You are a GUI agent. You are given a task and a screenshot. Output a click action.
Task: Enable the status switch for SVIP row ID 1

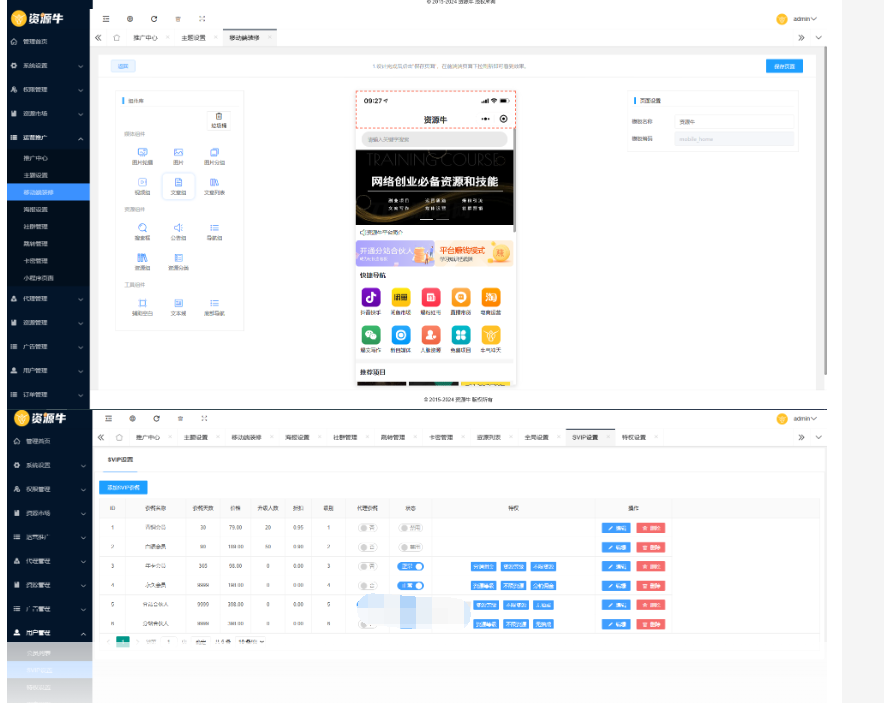[410, 527]
